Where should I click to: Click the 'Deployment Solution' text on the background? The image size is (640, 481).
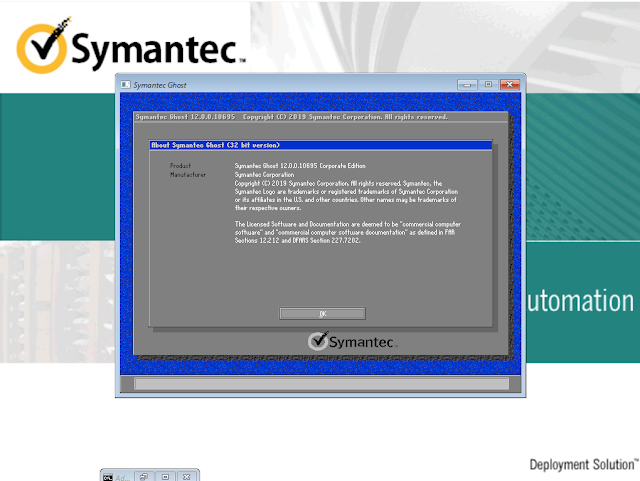(583, 465)
